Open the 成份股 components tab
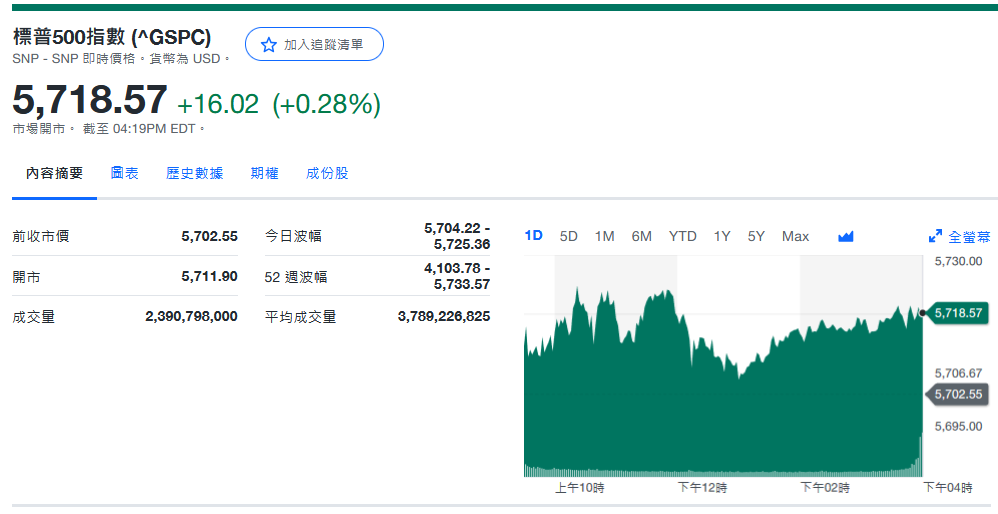 point(328,173)
